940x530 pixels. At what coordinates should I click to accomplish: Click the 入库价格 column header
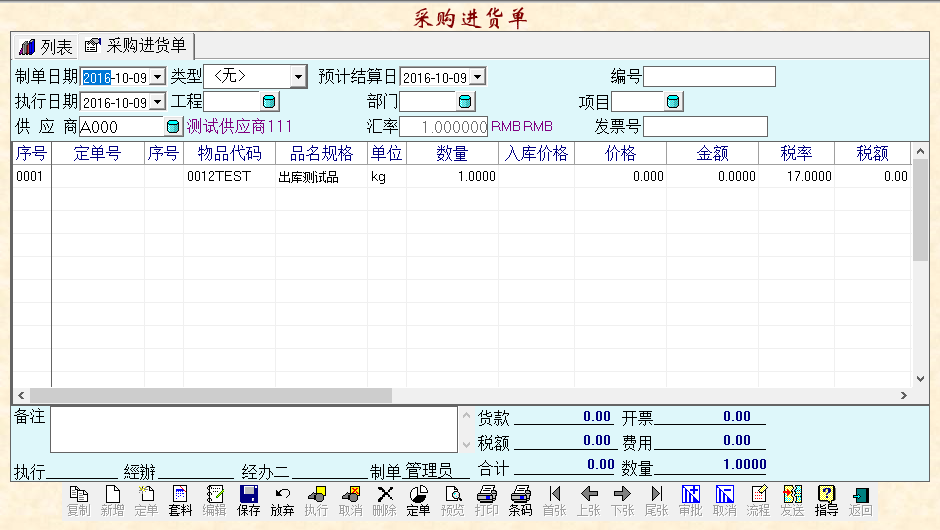click(537, 153)
